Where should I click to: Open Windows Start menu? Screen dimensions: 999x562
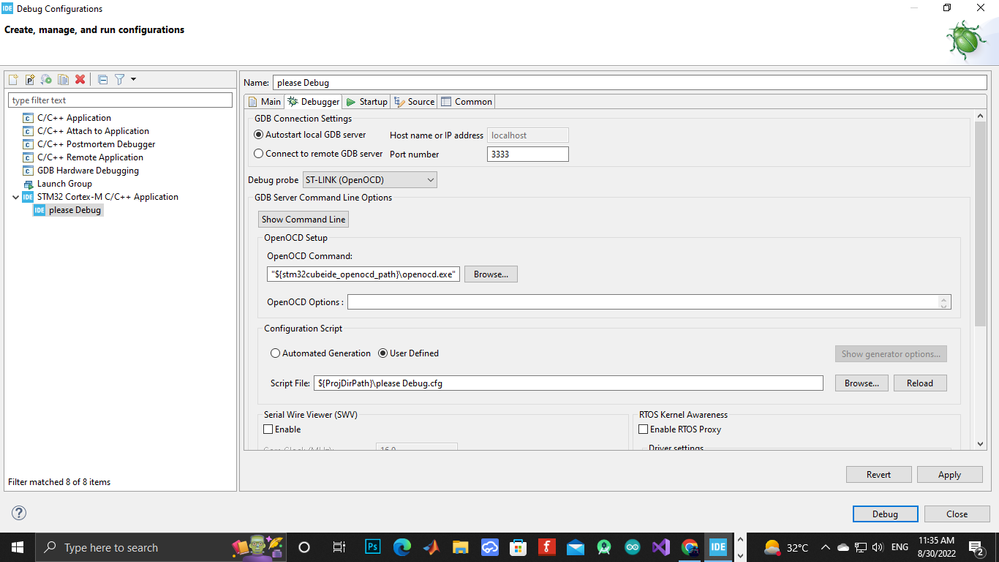[17, 547]
